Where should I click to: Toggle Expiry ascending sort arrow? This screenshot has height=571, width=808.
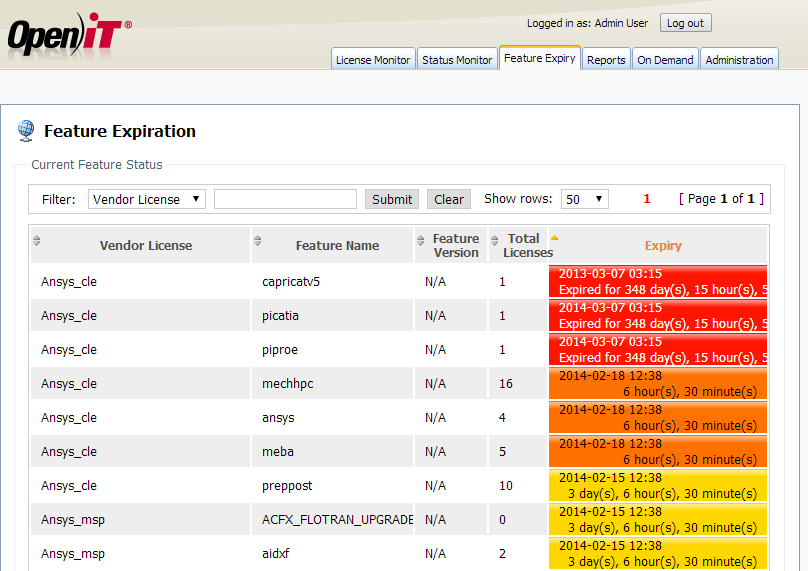click(x=554, y=238)
